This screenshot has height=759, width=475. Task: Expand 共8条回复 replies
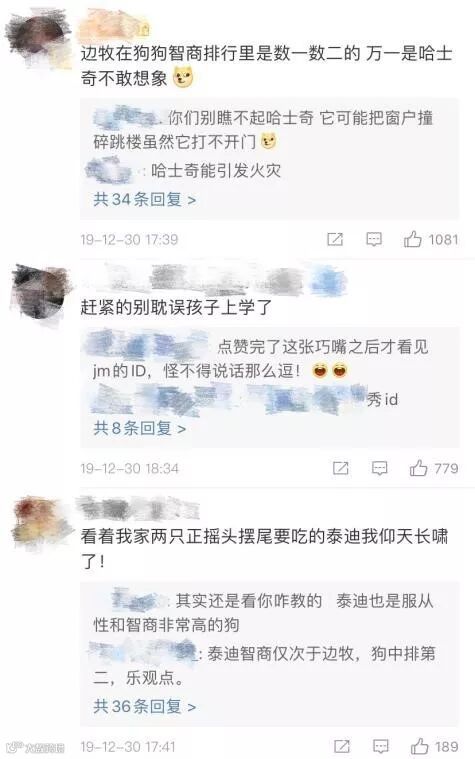139,428
